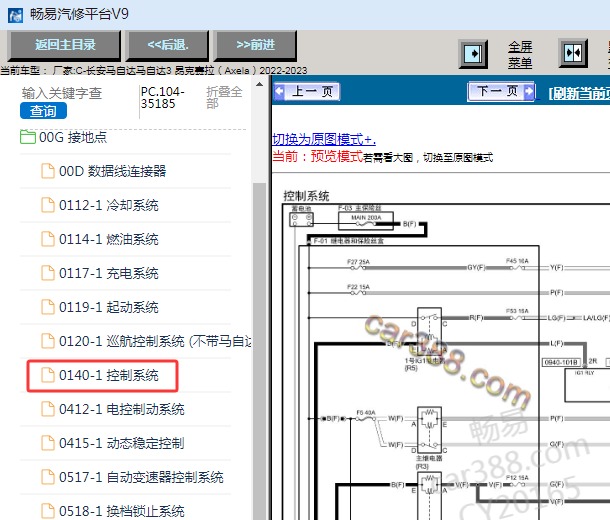This screenshot has width=610, height=520.
Task: Click the 查询 search button
Action: 43,111
